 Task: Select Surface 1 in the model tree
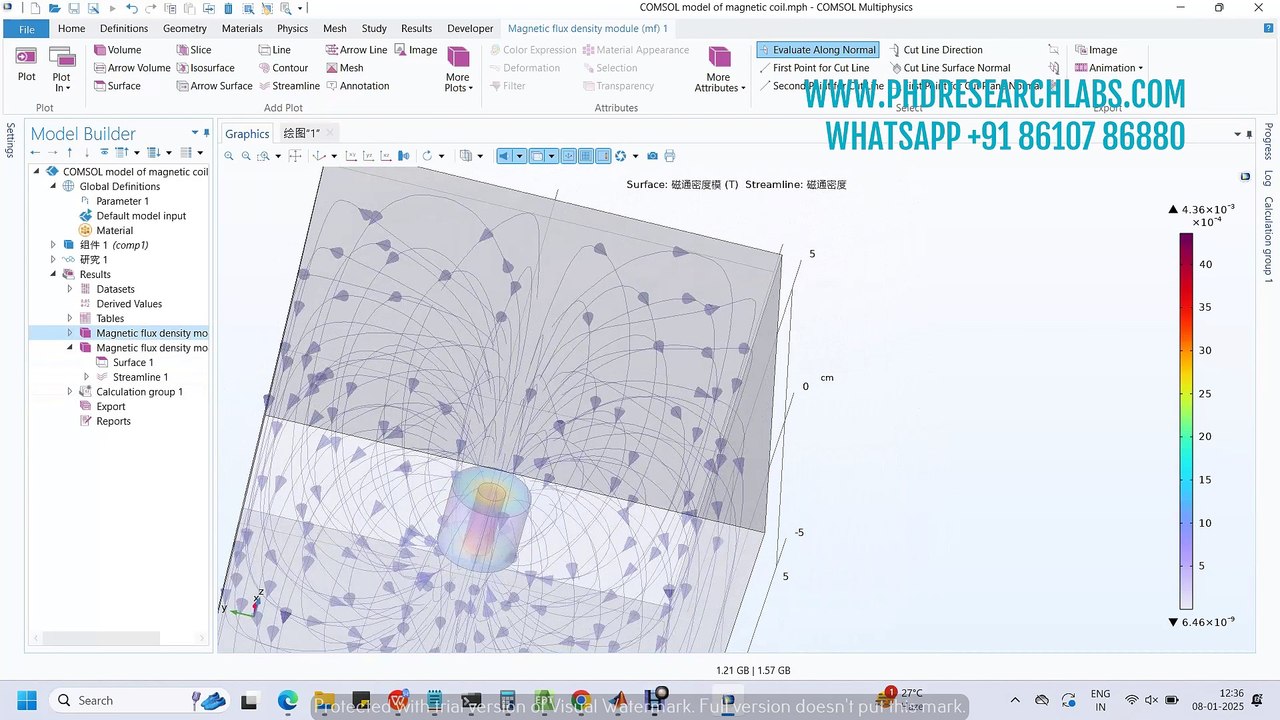[133, 363]
